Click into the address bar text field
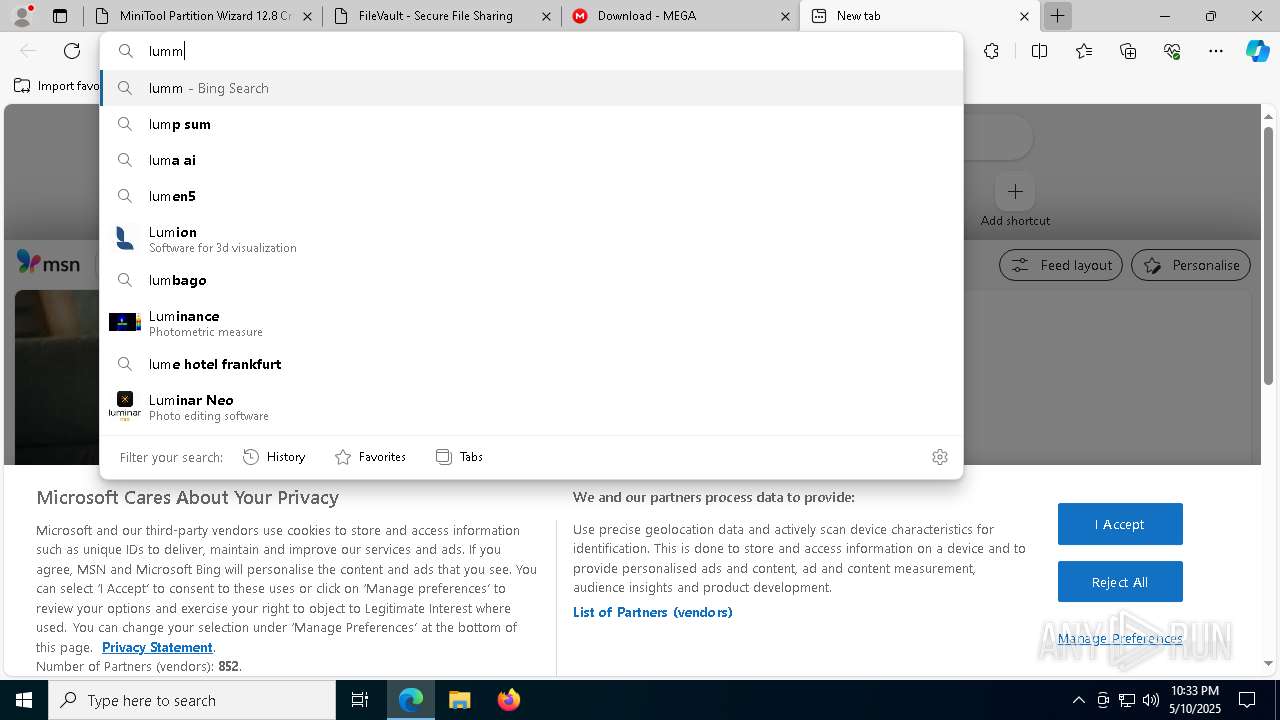This screenshot has width=1280, height=720. point(532,51)
